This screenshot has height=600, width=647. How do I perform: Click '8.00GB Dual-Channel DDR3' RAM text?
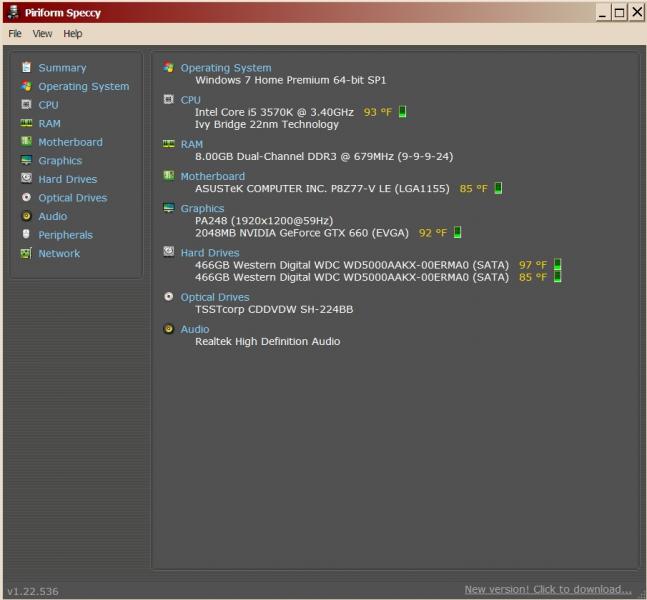tap(266, 156)
